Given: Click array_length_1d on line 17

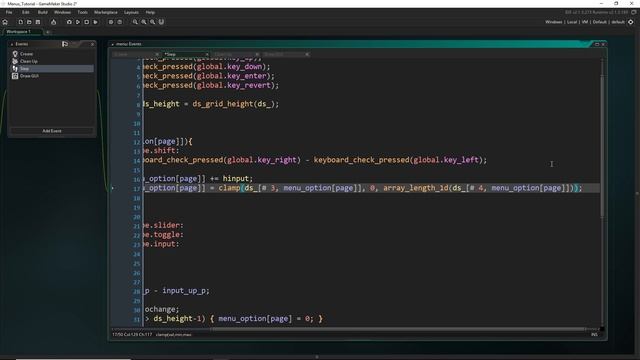Looking at the screenshot, I should pyautogui.click(x=416, y=188).
